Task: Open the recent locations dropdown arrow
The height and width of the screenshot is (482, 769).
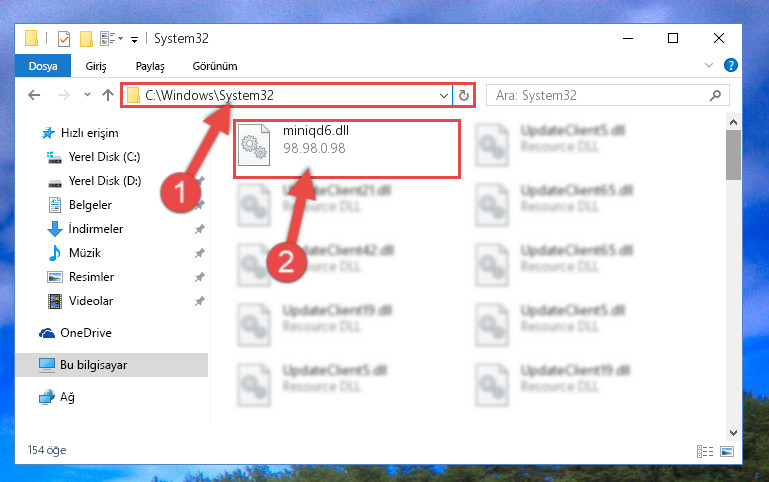Action: [x=87, y=94]
